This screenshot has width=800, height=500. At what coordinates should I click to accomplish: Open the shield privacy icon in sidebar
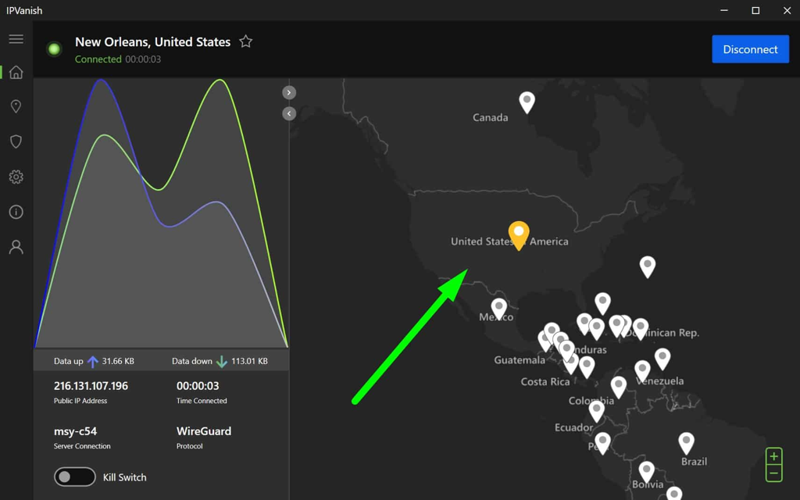pyautogui.click(x=16, y=142)
